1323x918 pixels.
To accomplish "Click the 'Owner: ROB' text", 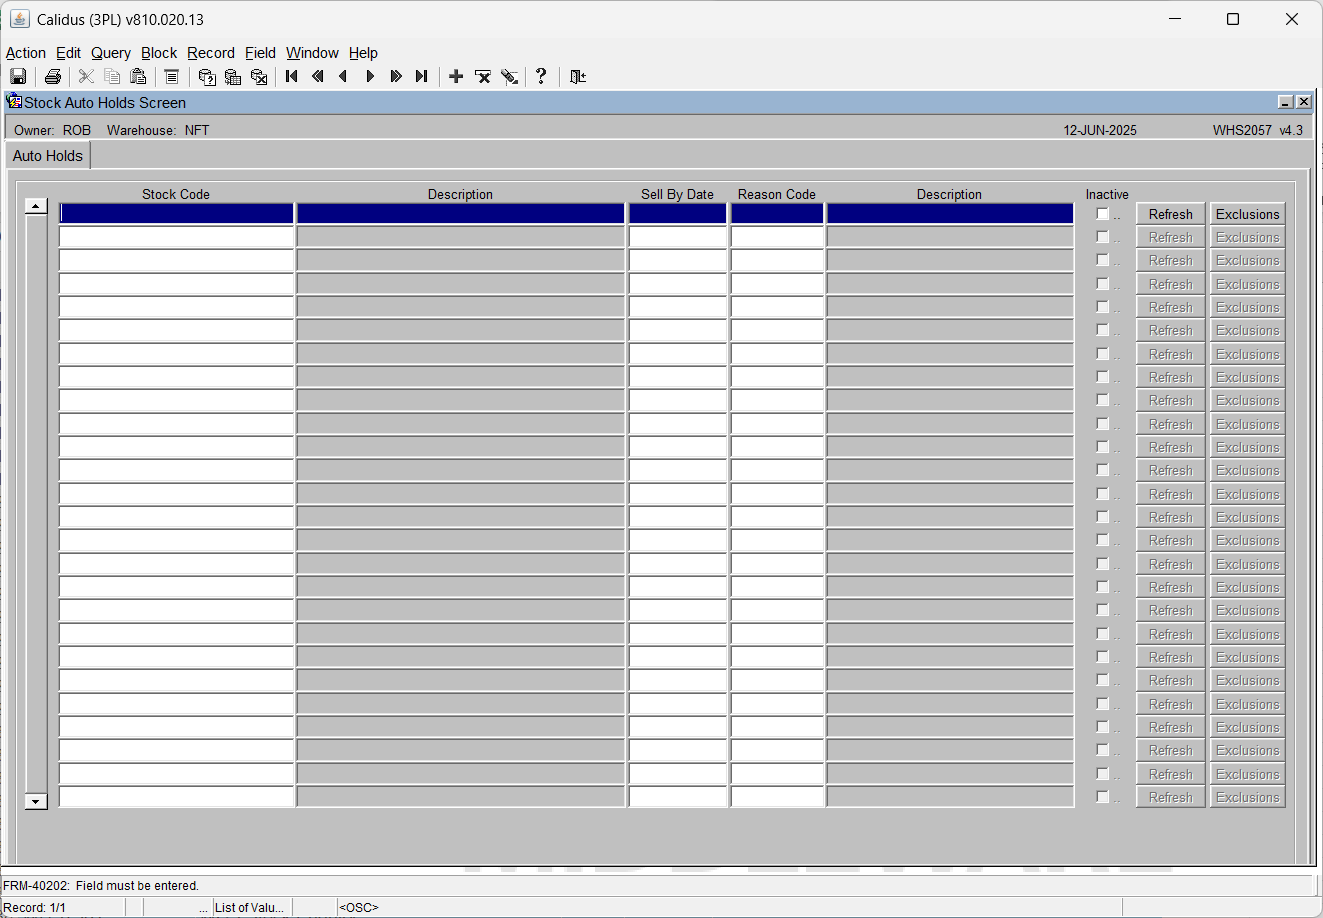I will coord(52,130).
